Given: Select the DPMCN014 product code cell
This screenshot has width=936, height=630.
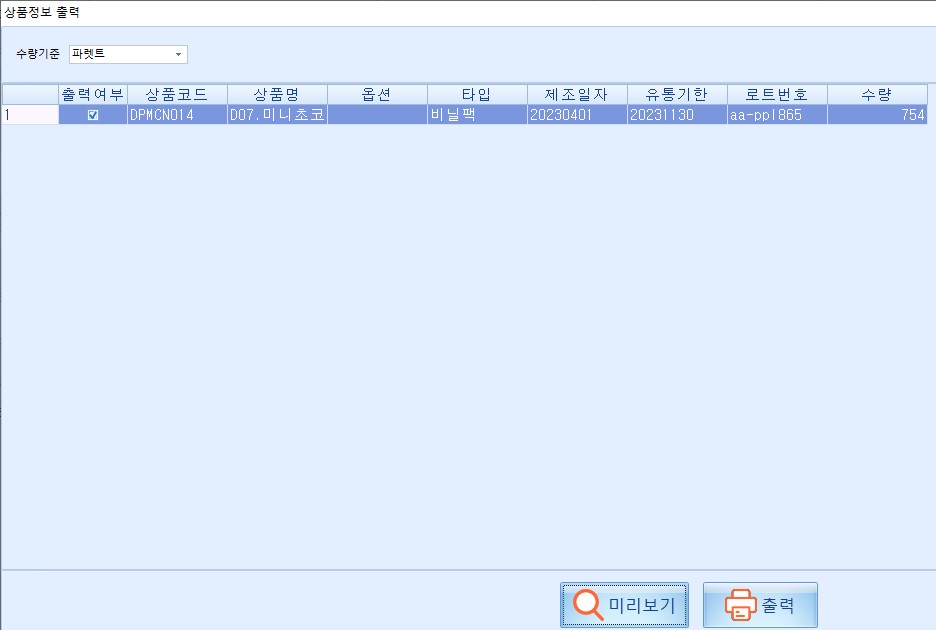Looking at the screenshot, I should pyautogui.click(x=177, y=115).
